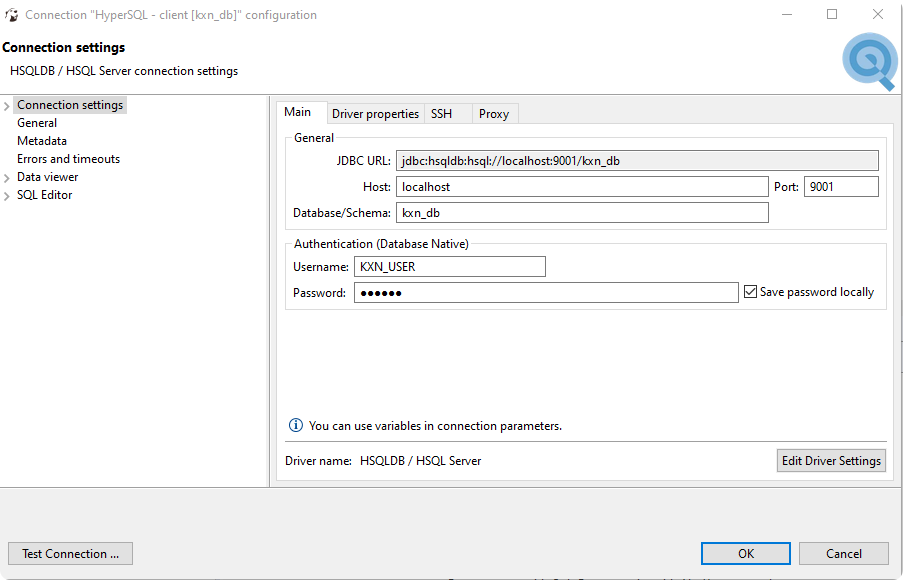
Task: Click the info icon beside variables hint
Action: pos(295,426)
